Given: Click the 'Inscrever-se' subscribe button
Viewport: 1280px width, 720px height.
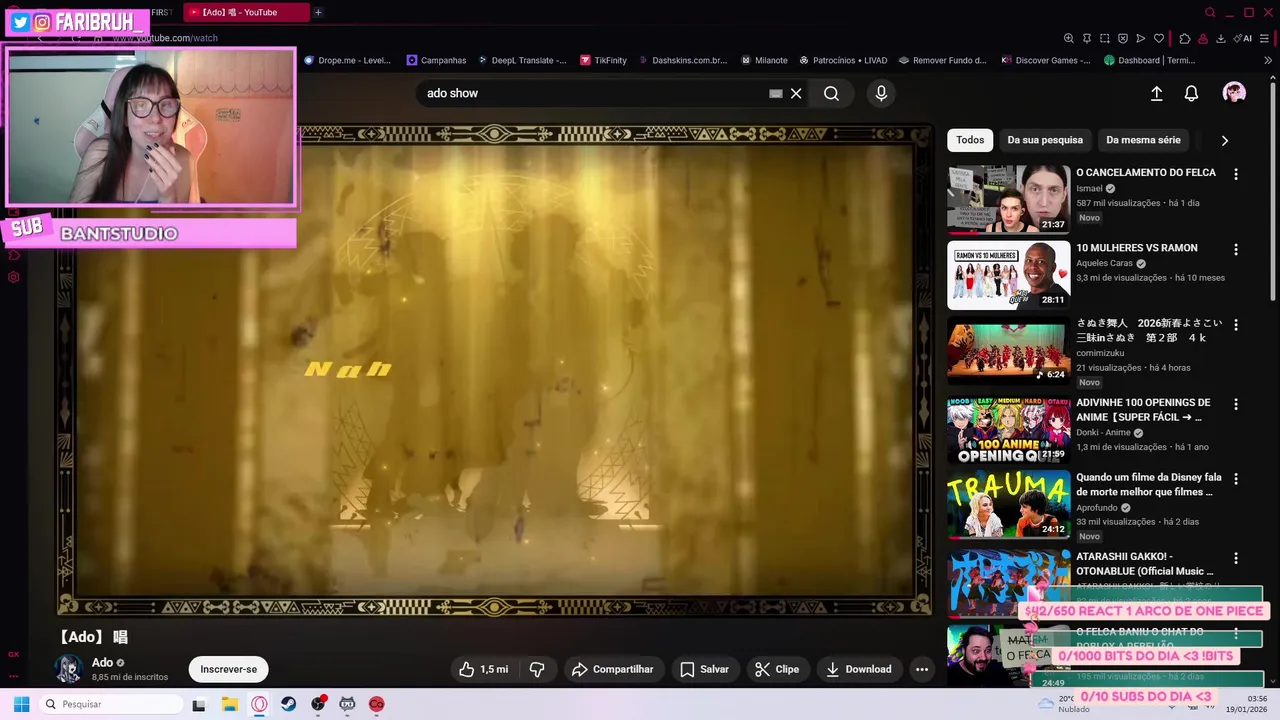Looking at the screenshot, I should point(228,669).
